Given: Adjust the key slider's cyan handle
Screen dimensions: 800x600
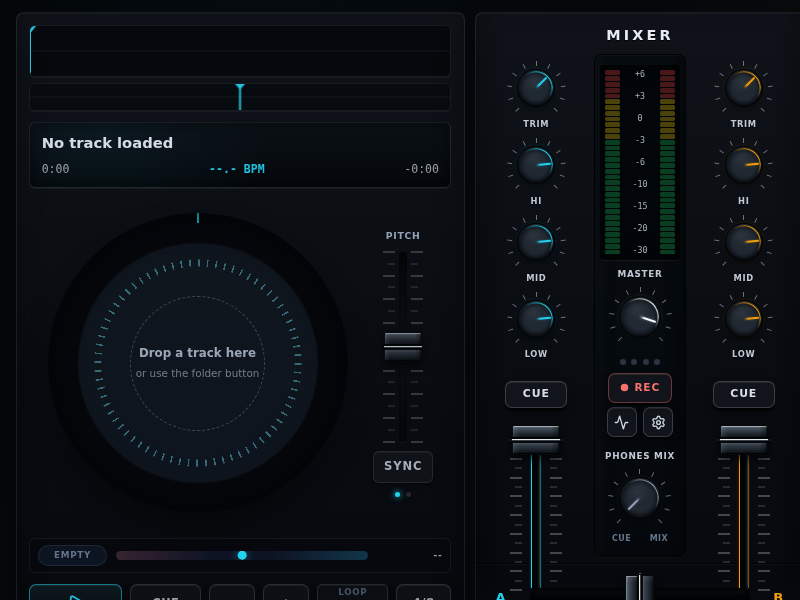Looking at the screenshot, I should click(x=242, y=555).
